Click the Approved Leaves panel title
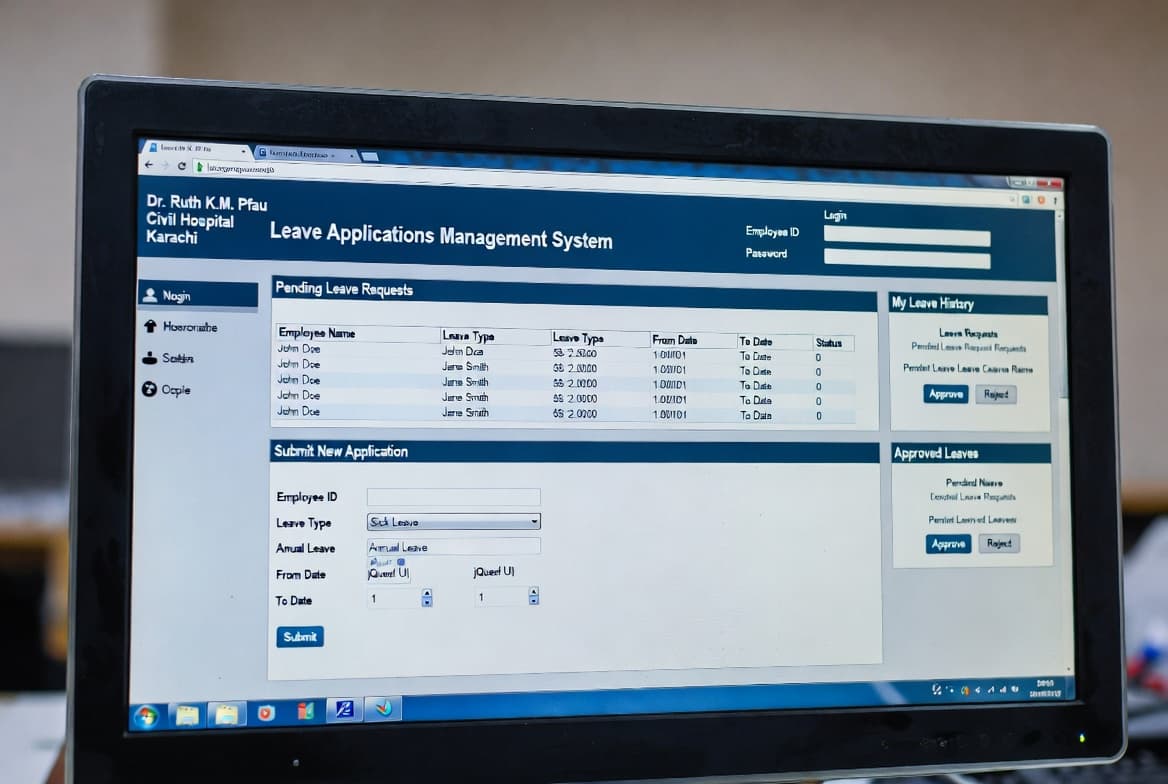This screenshot has height=784, width=1168. 936,453
